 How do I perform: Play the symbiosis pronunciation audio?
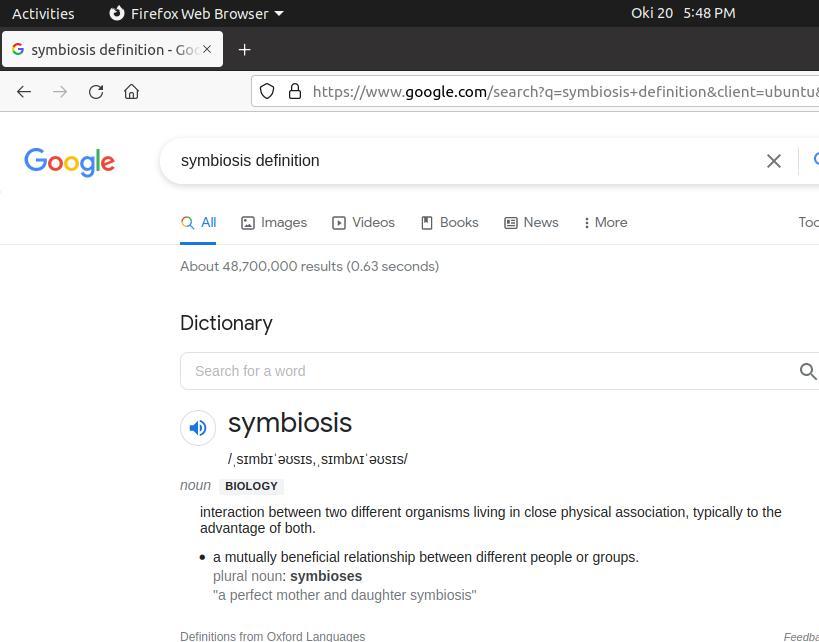(x=198, y=428)
